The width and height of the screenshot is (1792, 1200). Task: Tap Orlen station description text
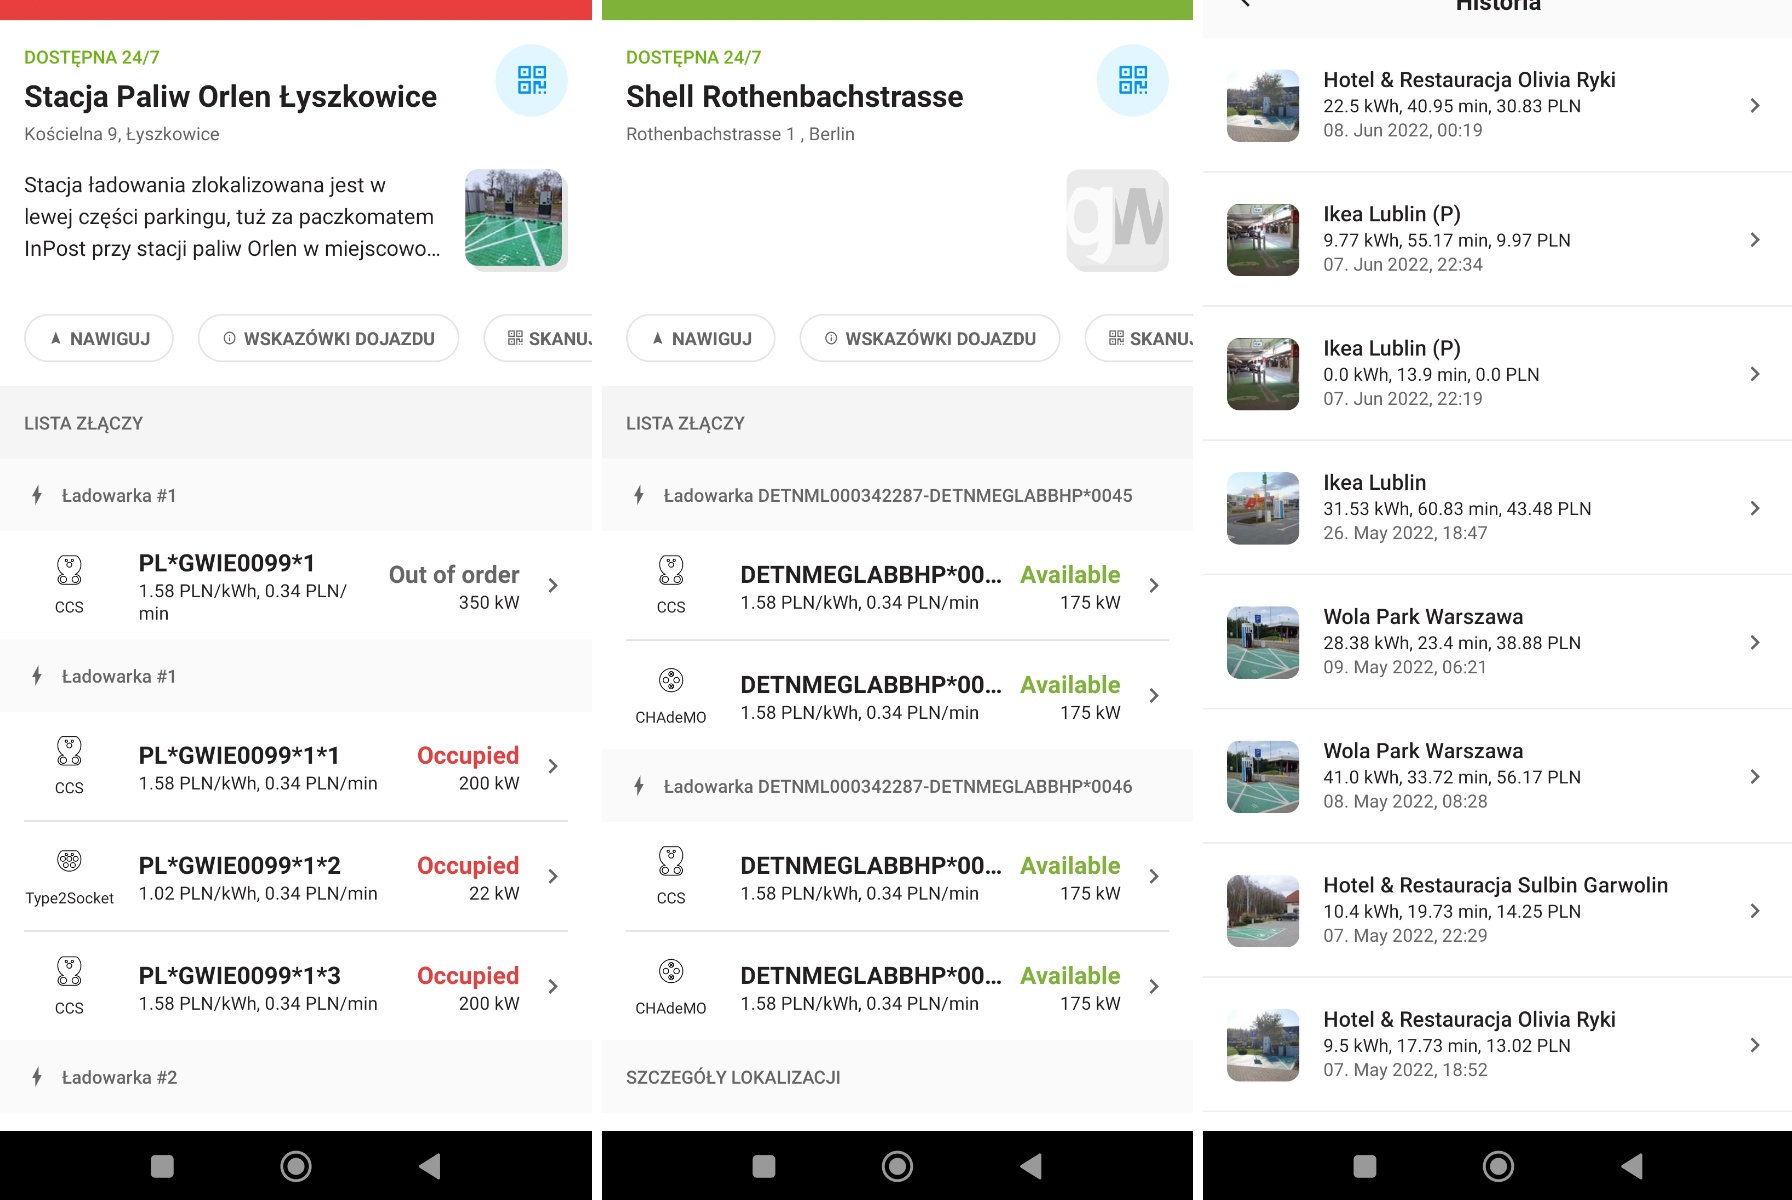click(x=232, y=217)
